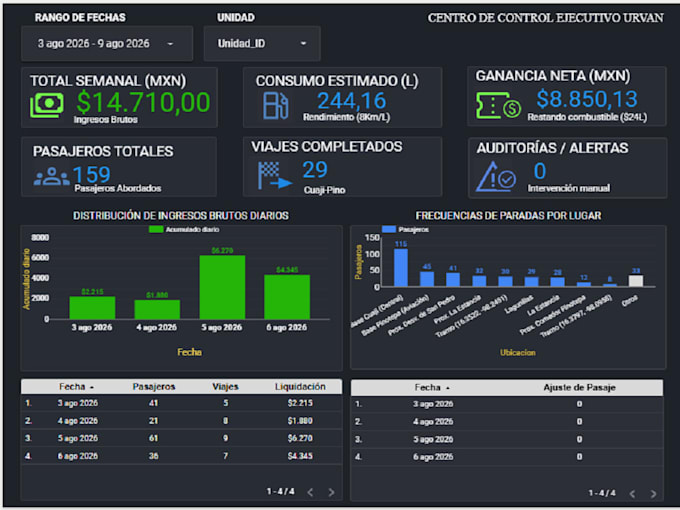Viewport: 680px width, 510px height.
Task: Click the green cash icon in Total Semanal
Action: tap(47, 105)
